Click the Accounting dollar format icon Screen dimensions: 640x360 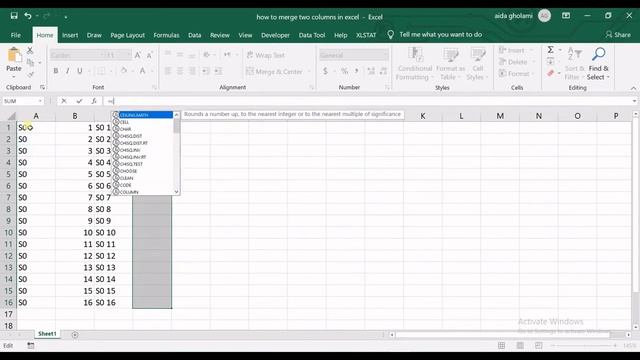(x=325, y=71)
